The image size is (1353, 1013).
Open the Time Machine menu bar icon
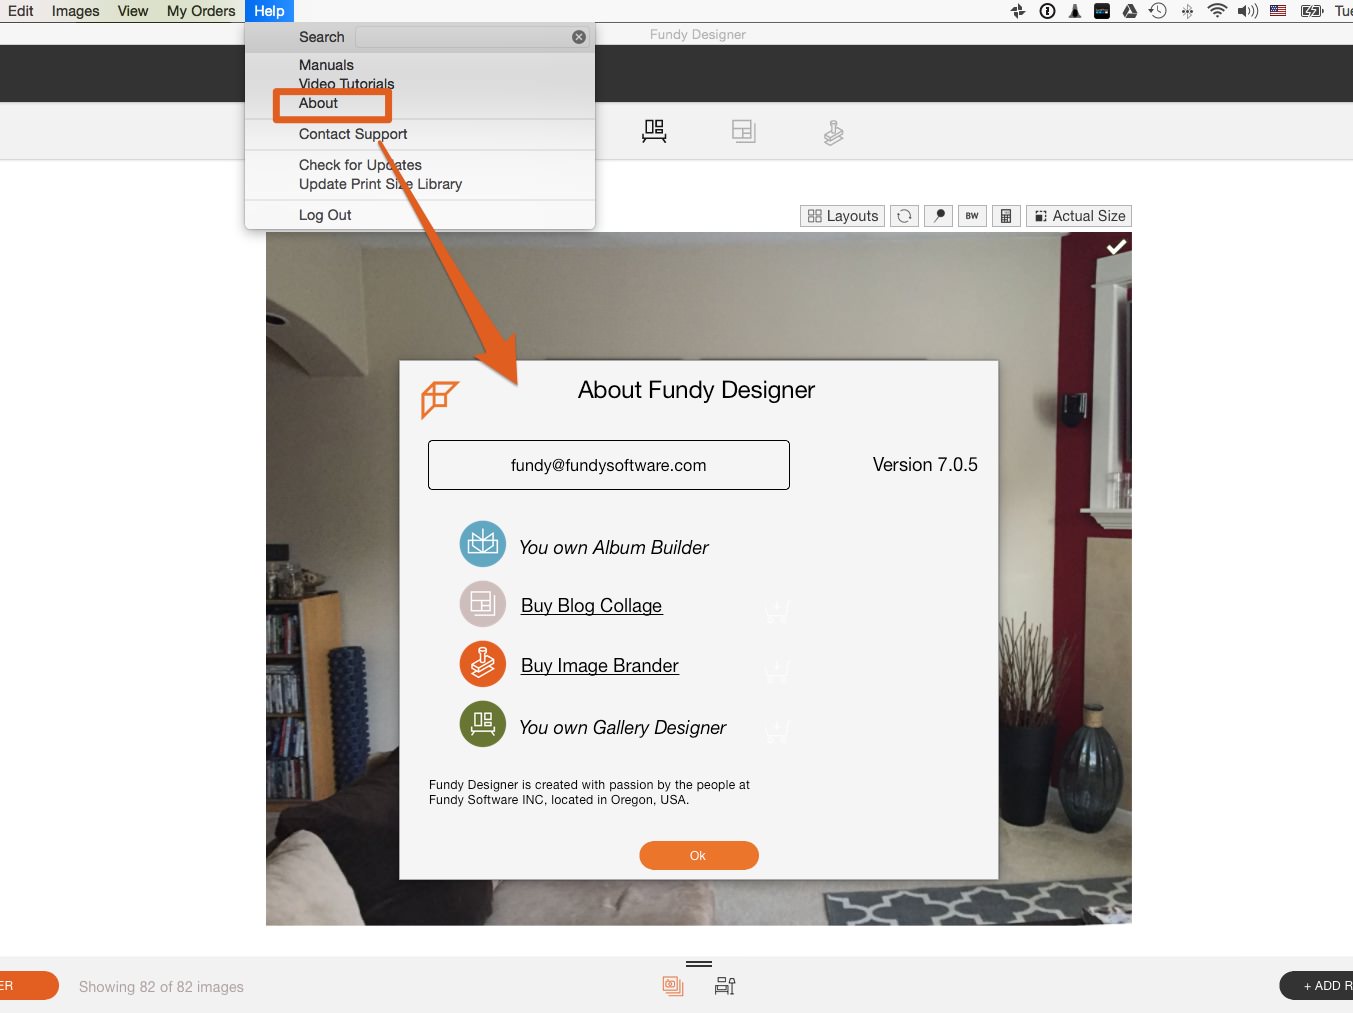[x=1158, y=11]
